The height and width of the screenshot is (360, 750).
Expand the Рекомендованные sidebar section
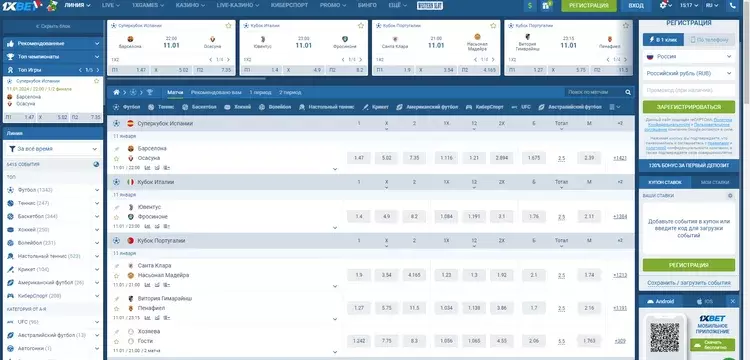[x=53, y=44]
